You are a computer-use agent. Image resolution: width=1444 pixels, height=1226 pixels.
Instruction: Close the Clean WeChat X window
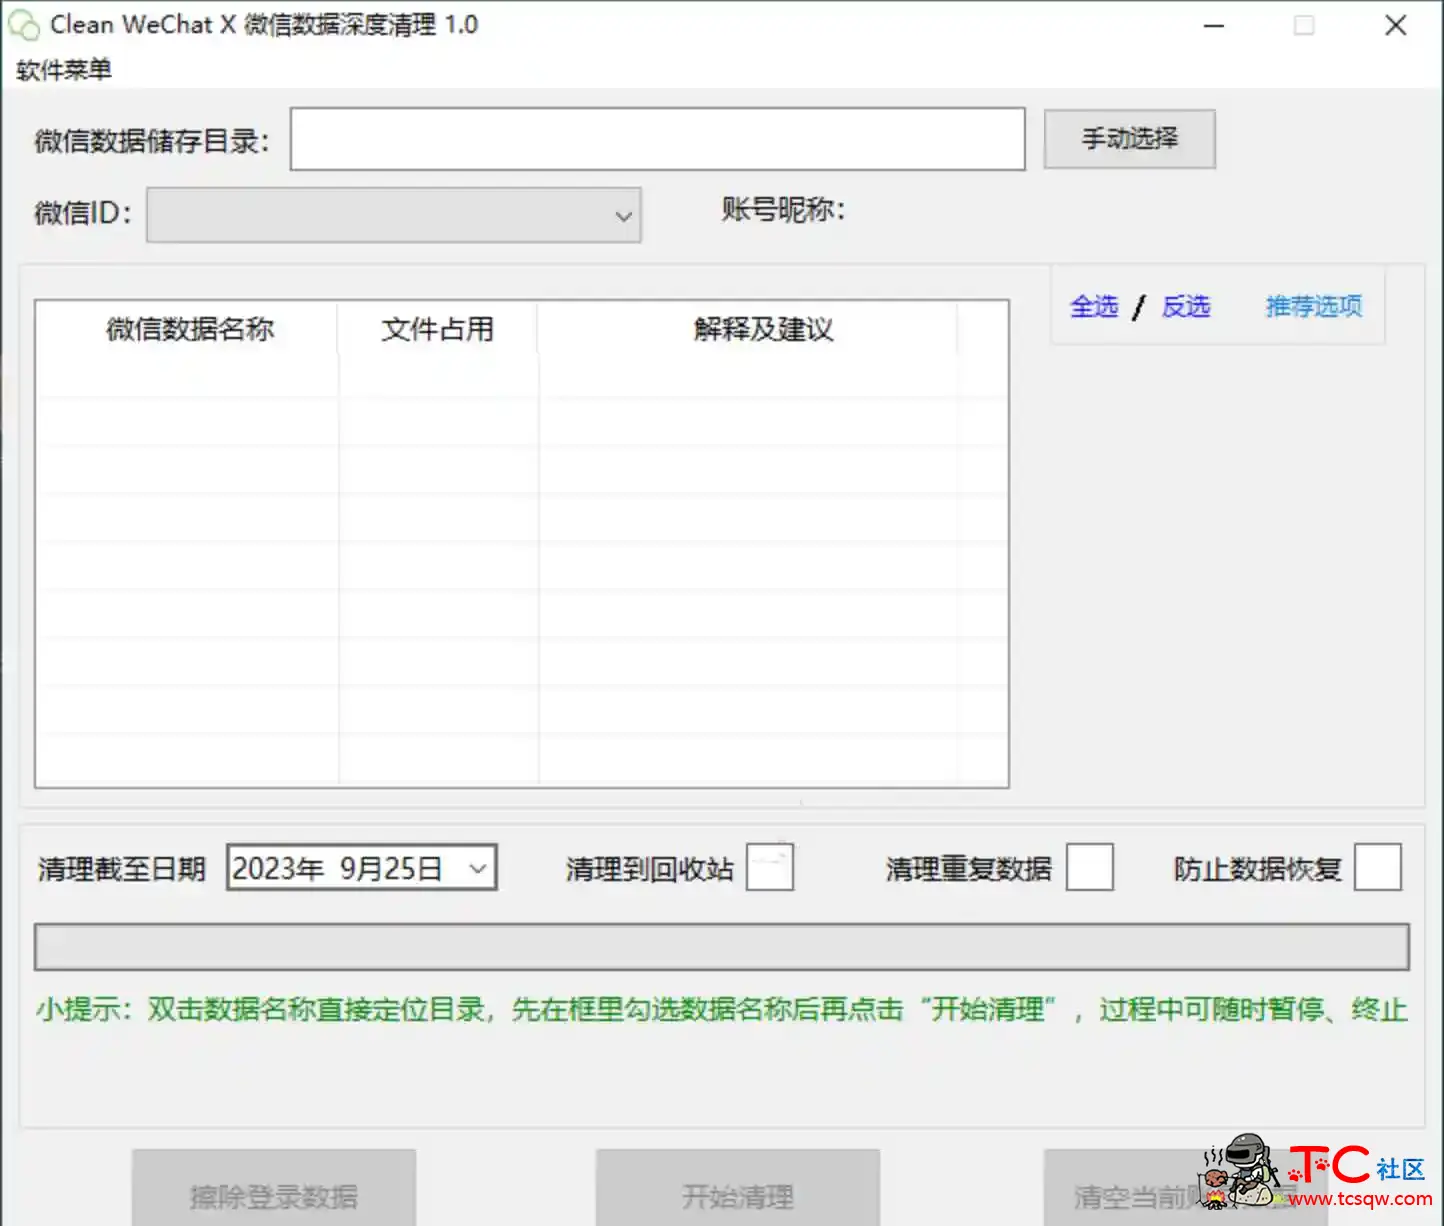[x=1396, y=25]
